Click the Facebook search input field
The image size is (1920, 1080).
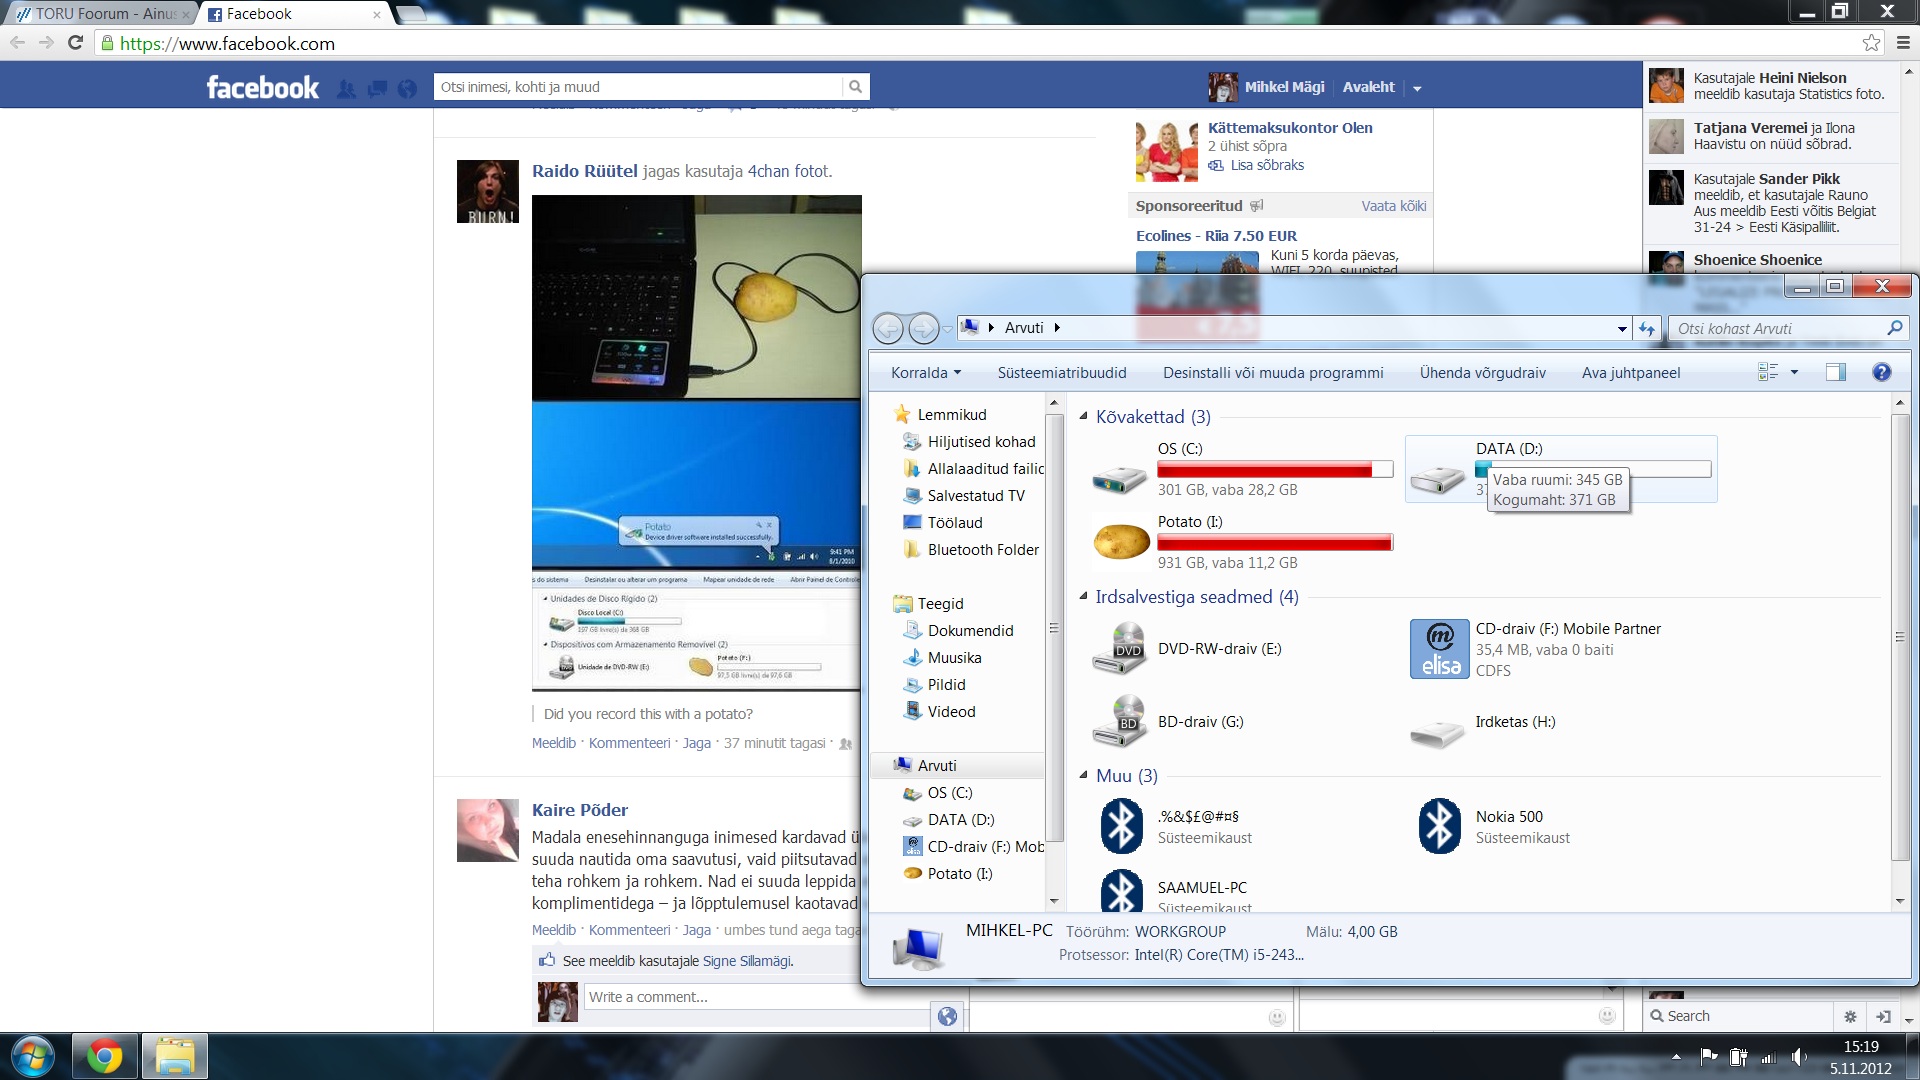pyautogui.click(x=640, y=87)
